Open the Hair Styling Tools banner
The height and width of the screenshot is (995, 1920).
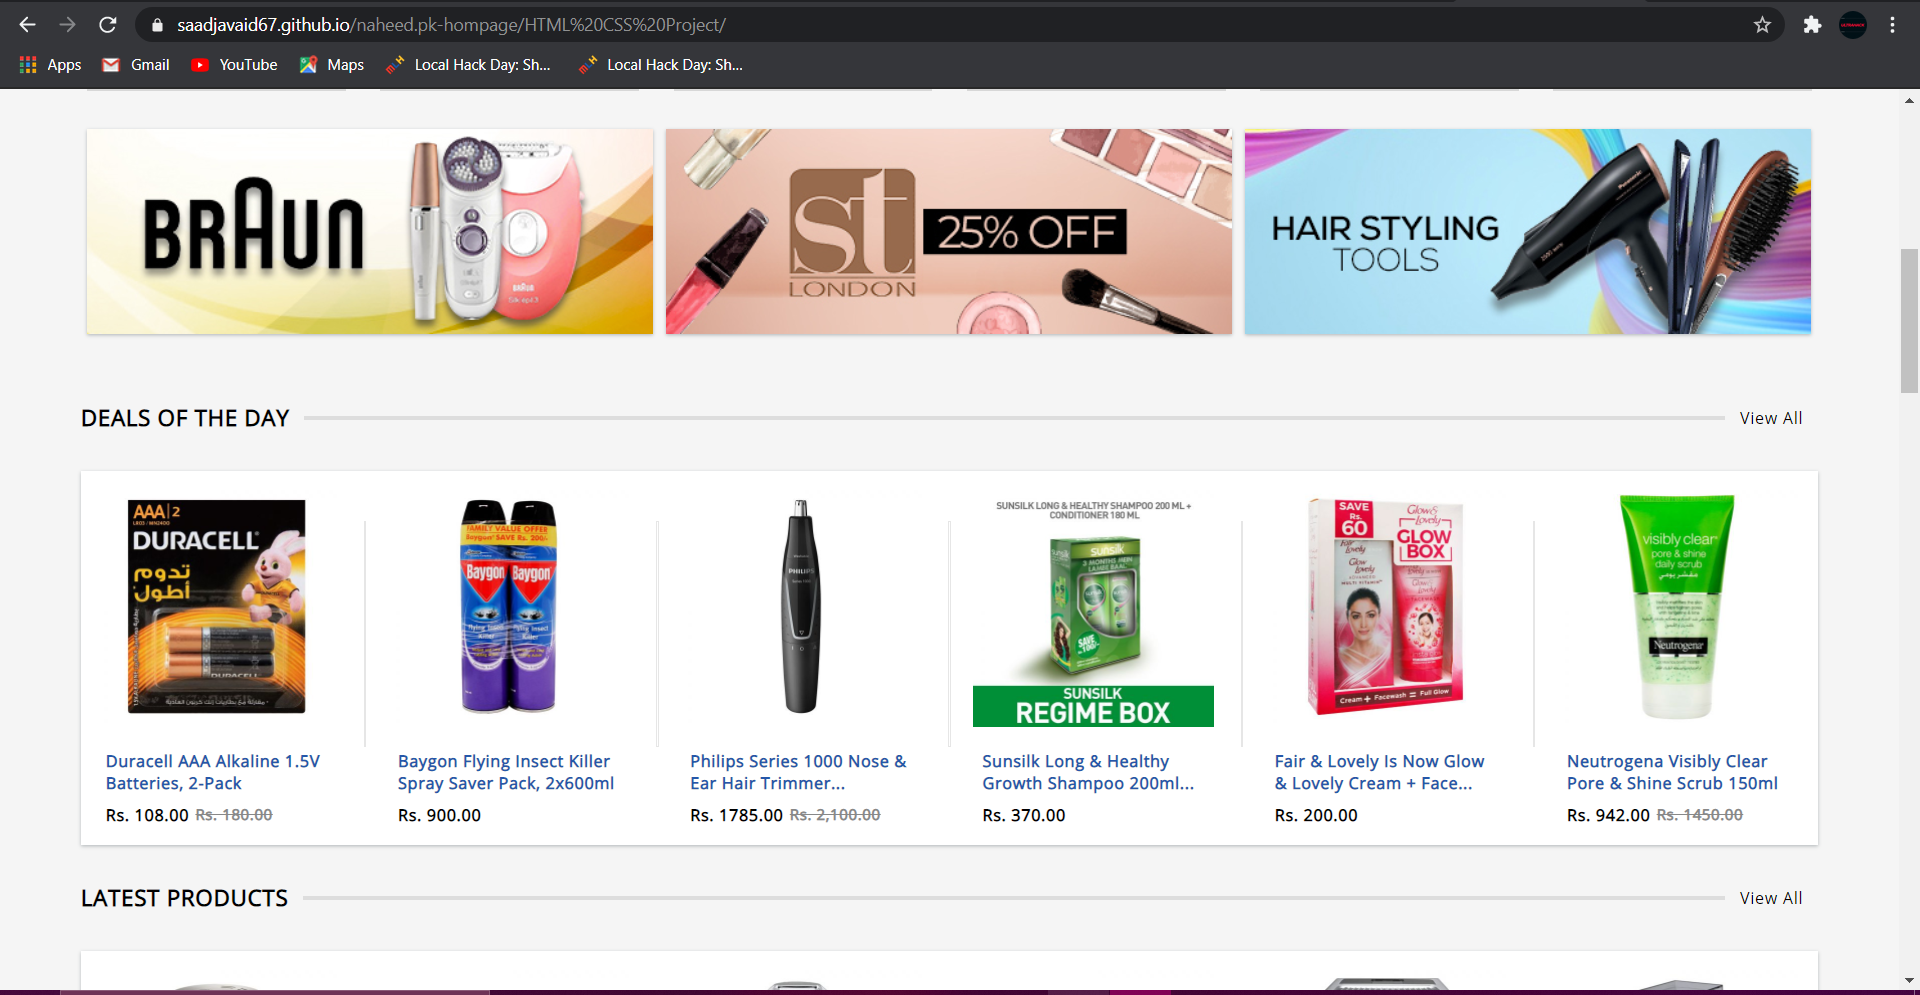tap(1528, 231)
